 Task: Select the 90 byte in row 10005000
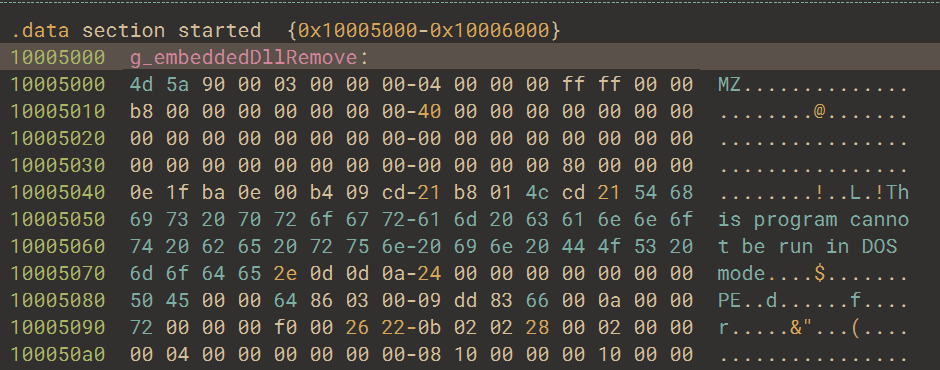213,85
